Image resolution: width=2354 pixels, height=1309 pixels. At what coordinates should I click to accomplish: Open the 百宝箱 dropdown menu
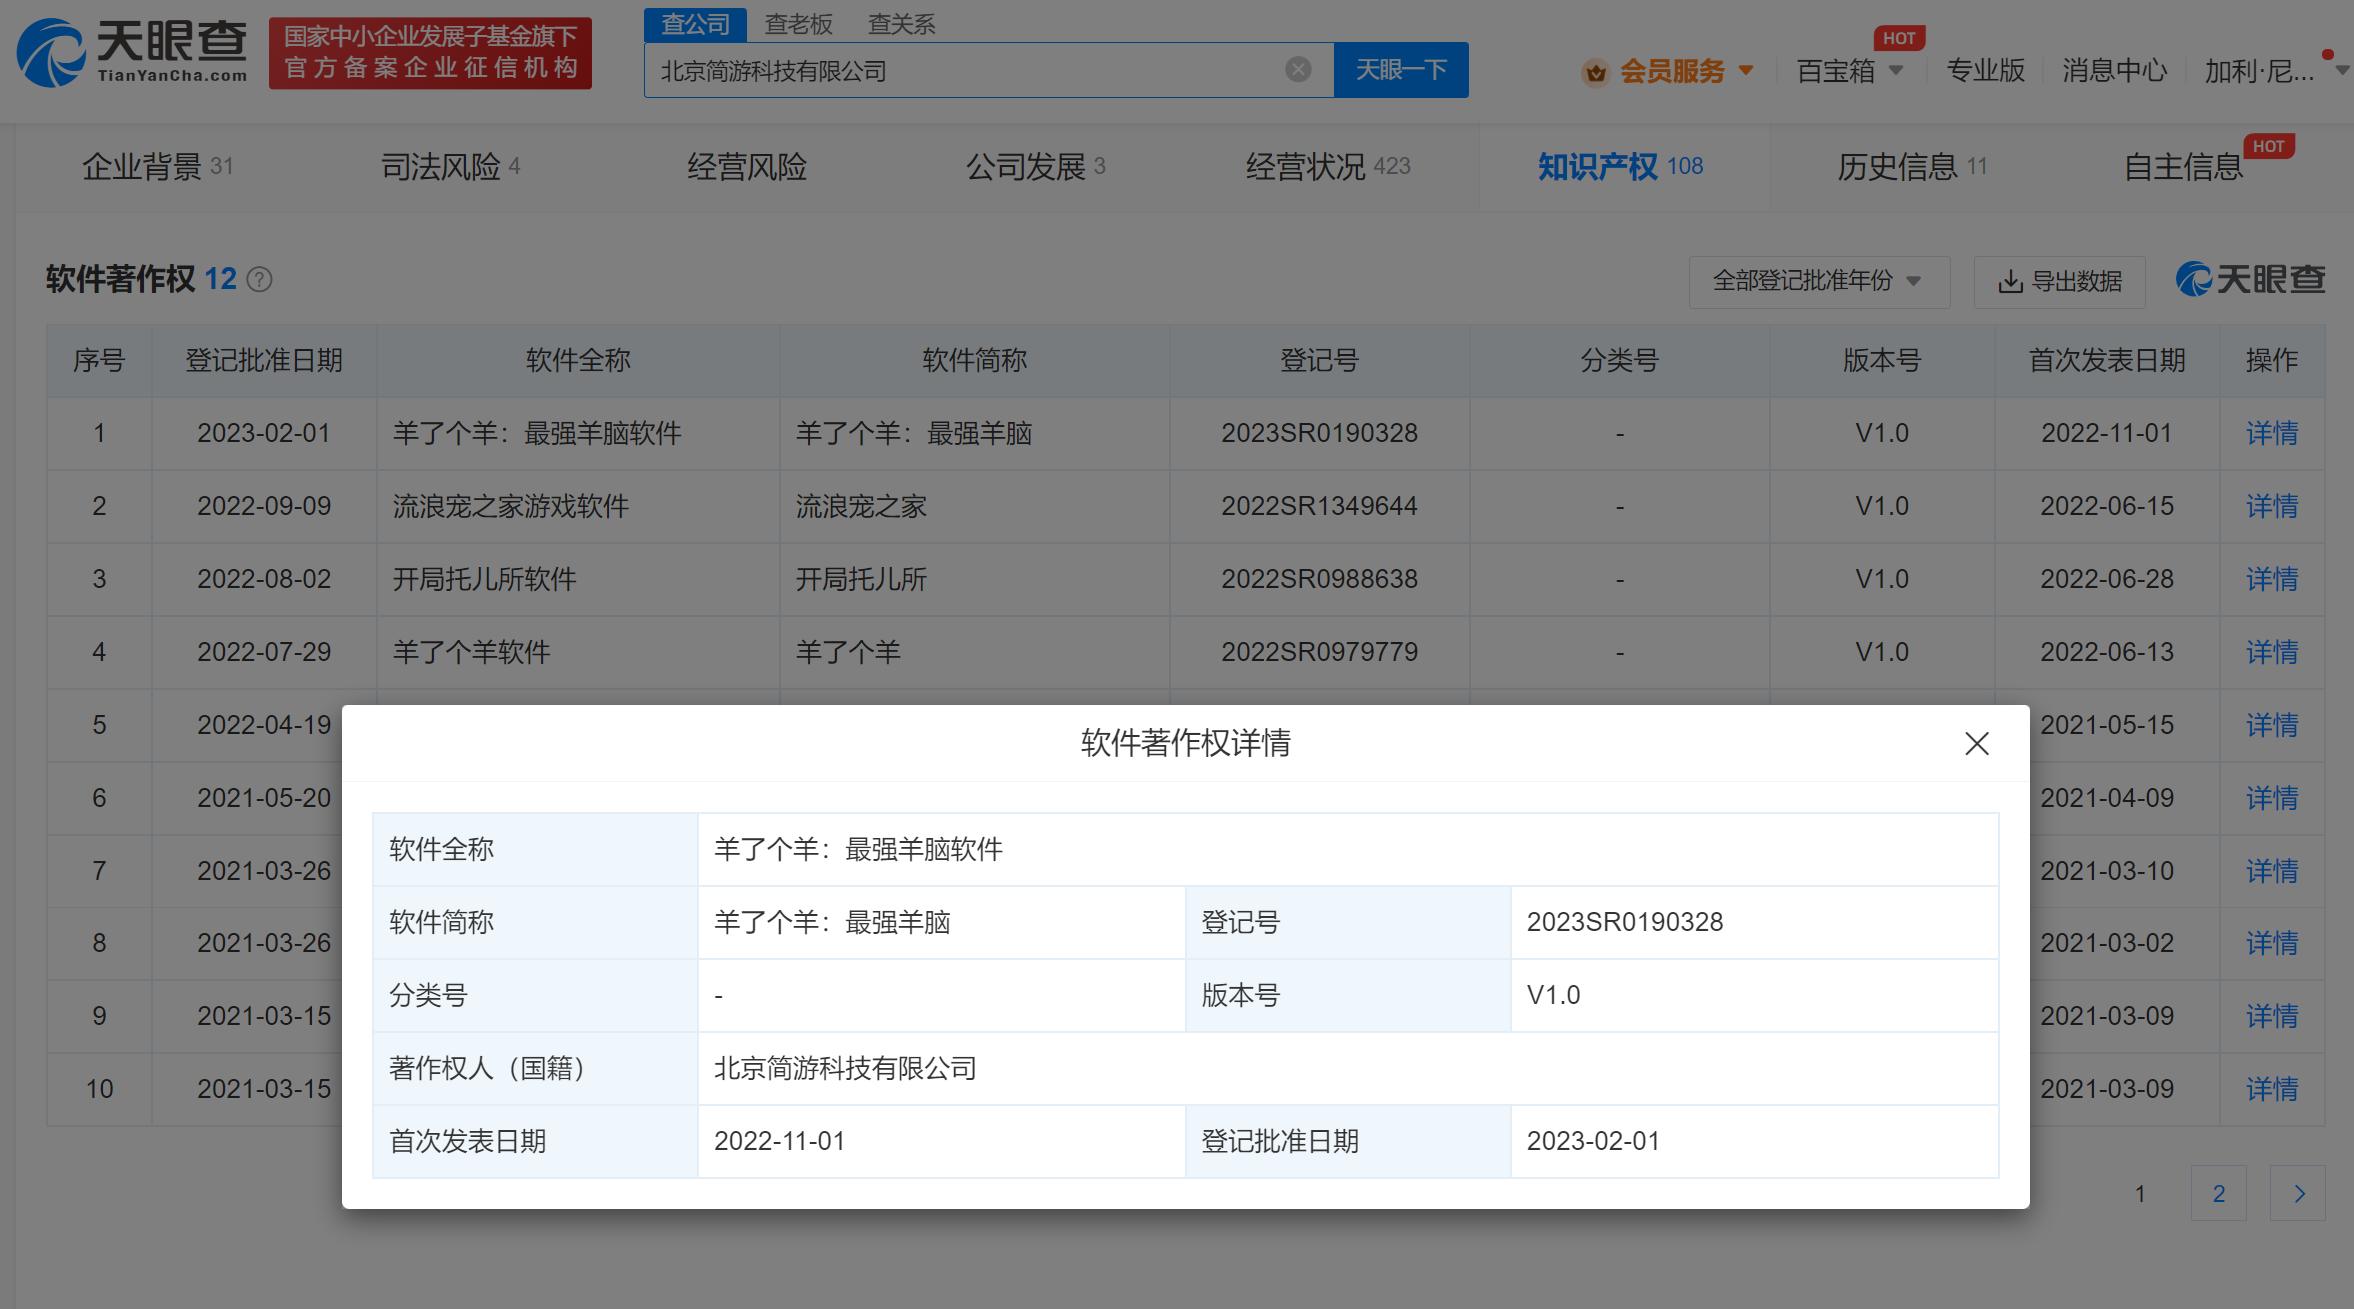coord(1850,71)
